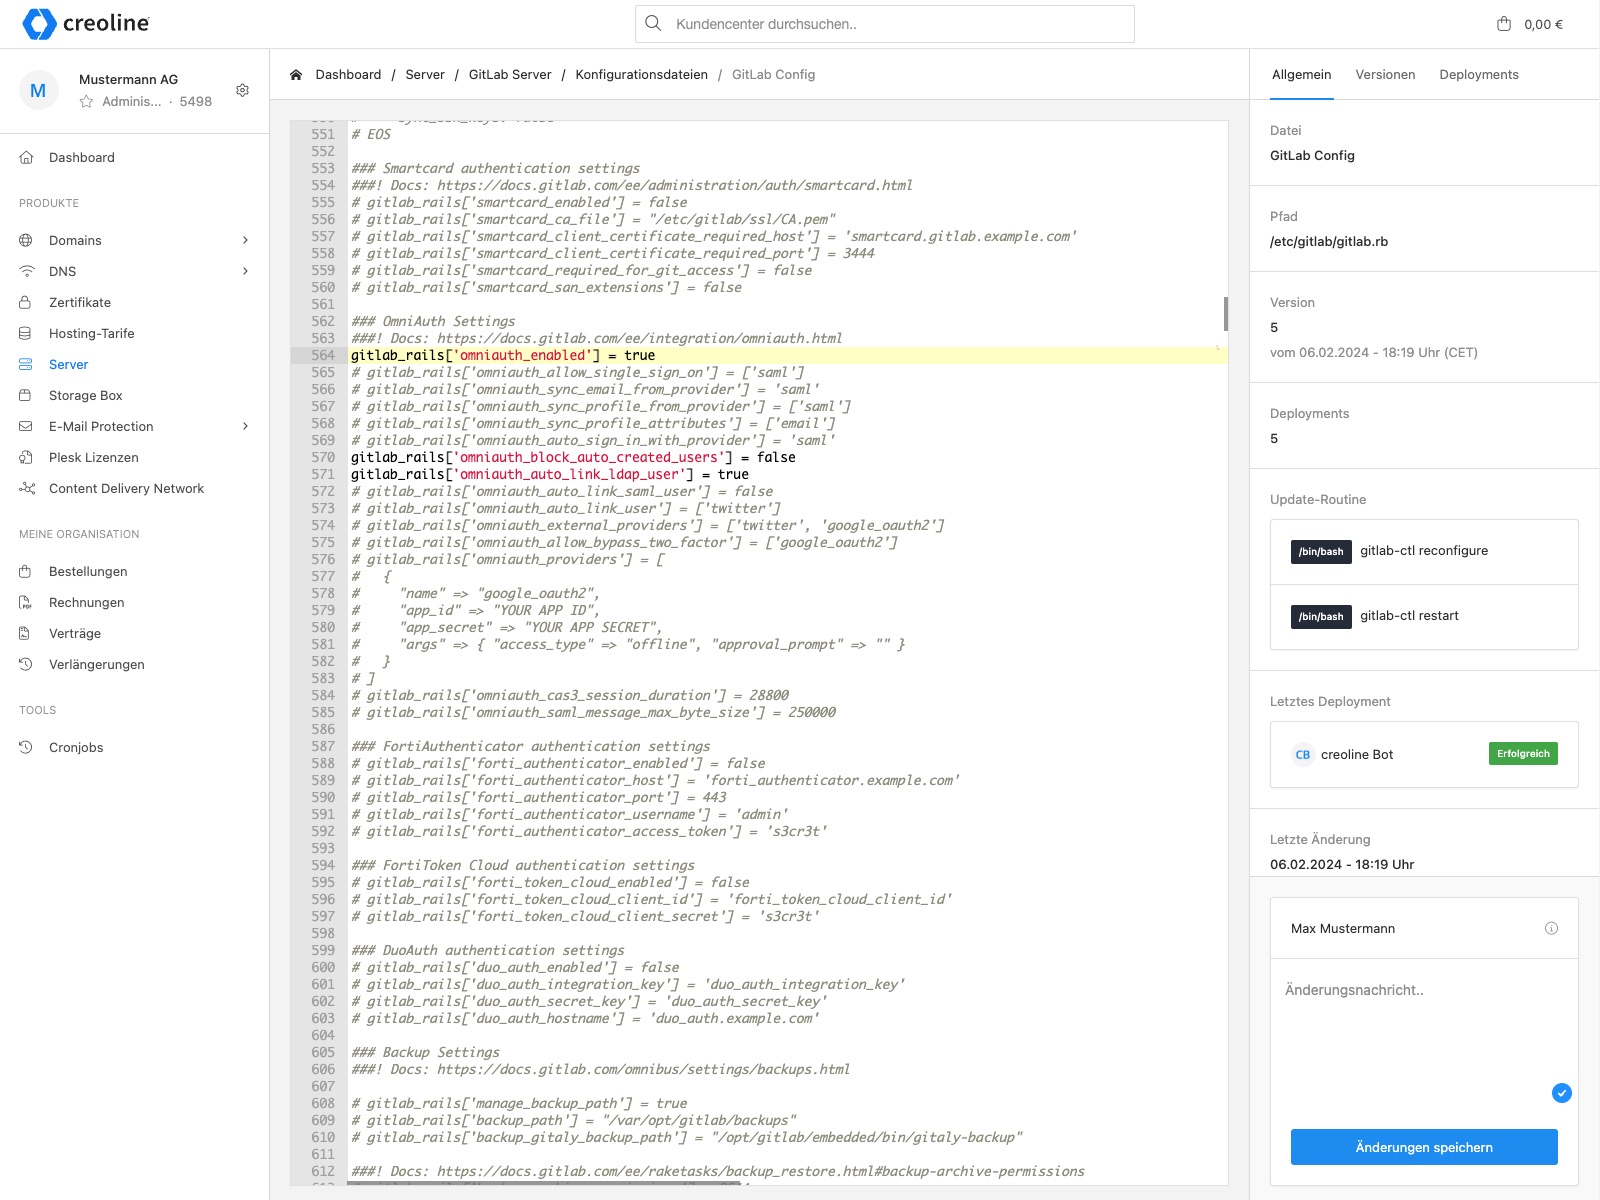Viewport: 1600px width, 1200px height.
Task: Go to Dashboard breadcrumb link
Action: pos(348,75)
